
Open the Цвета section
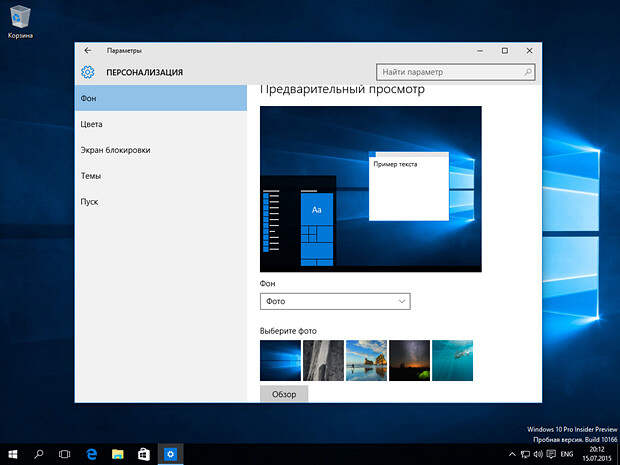[161, 124]
